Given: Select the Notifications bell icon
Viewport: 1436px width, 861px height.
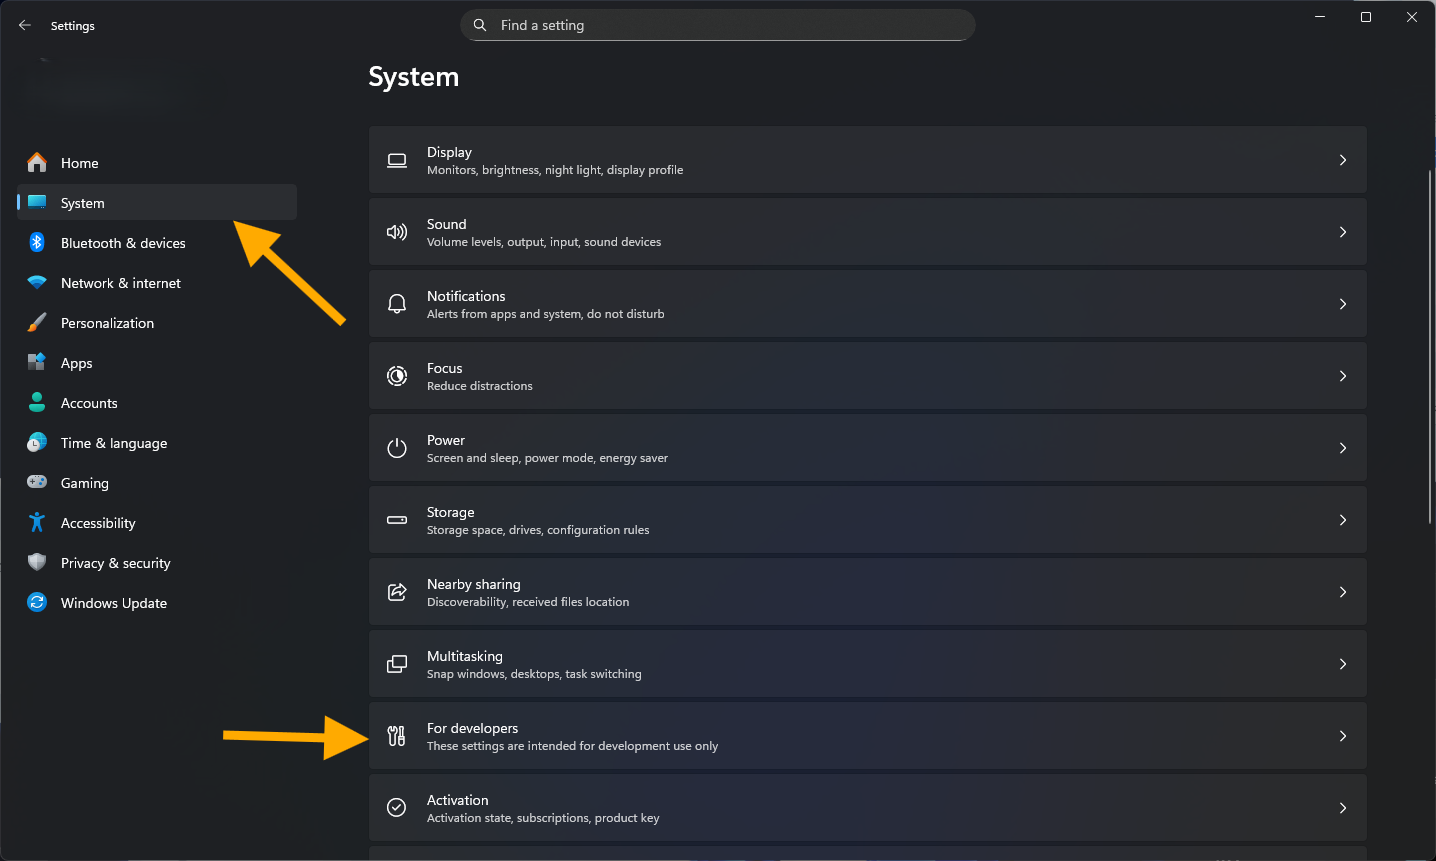Looking at the screenshot, I should pos(396,303).
